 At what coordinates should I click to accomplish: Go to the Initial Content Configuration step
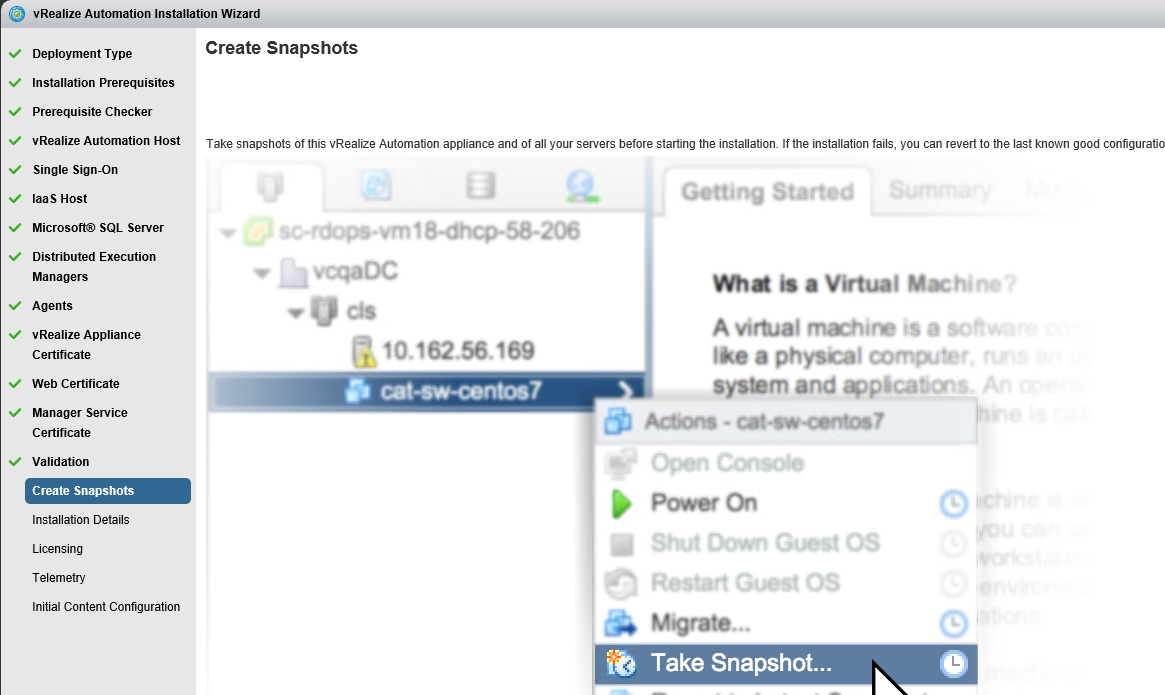click(x=106, y=607)
